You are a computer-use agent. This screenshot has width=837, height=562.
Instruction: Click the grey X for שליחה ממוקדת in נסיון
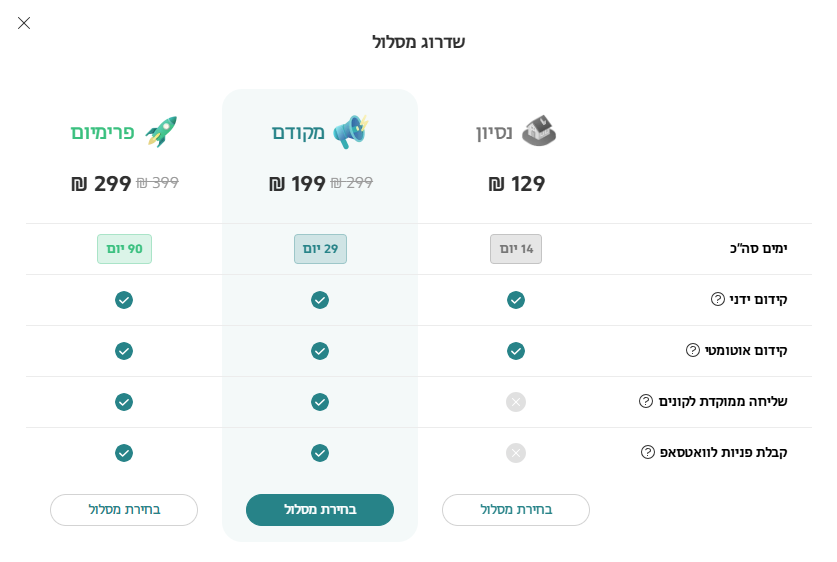pos(516,402)
